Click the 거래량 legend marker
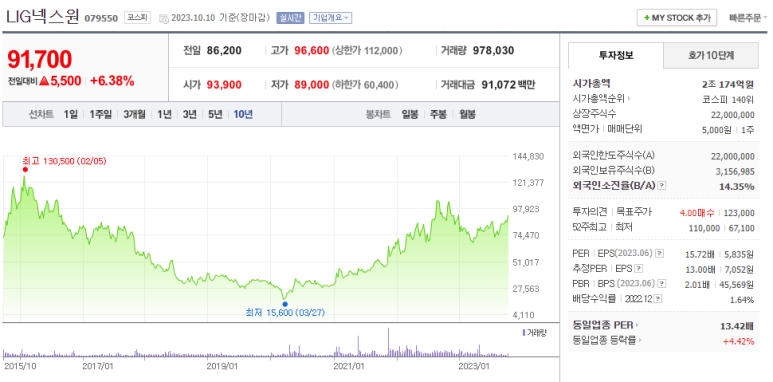Viewport: 773px width, 382px height. [523, 333]
